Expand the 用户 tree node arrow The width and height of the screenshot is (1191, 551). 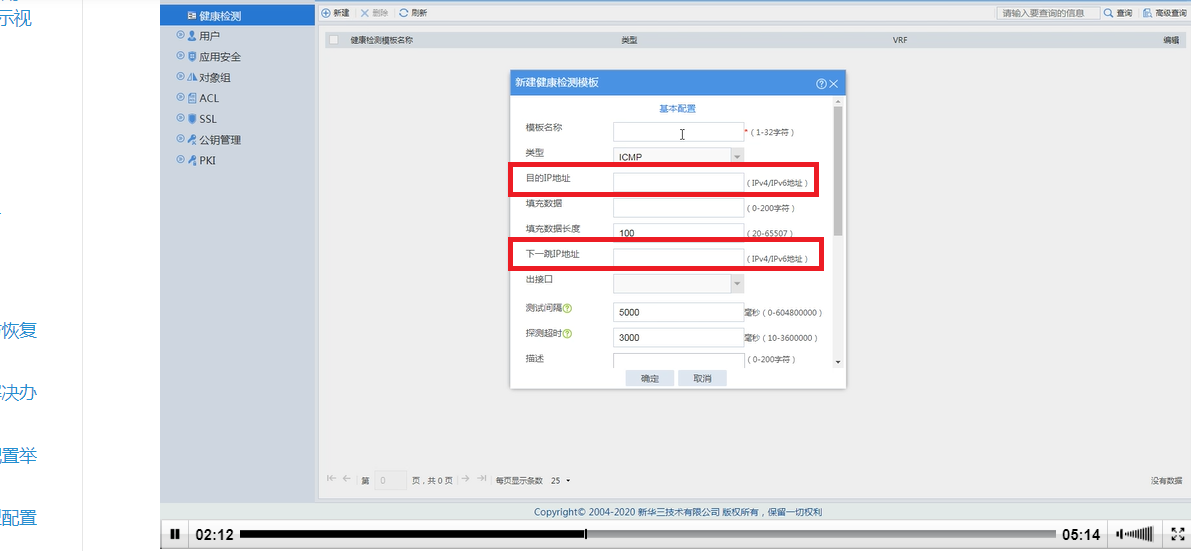[x=180, y=35]
